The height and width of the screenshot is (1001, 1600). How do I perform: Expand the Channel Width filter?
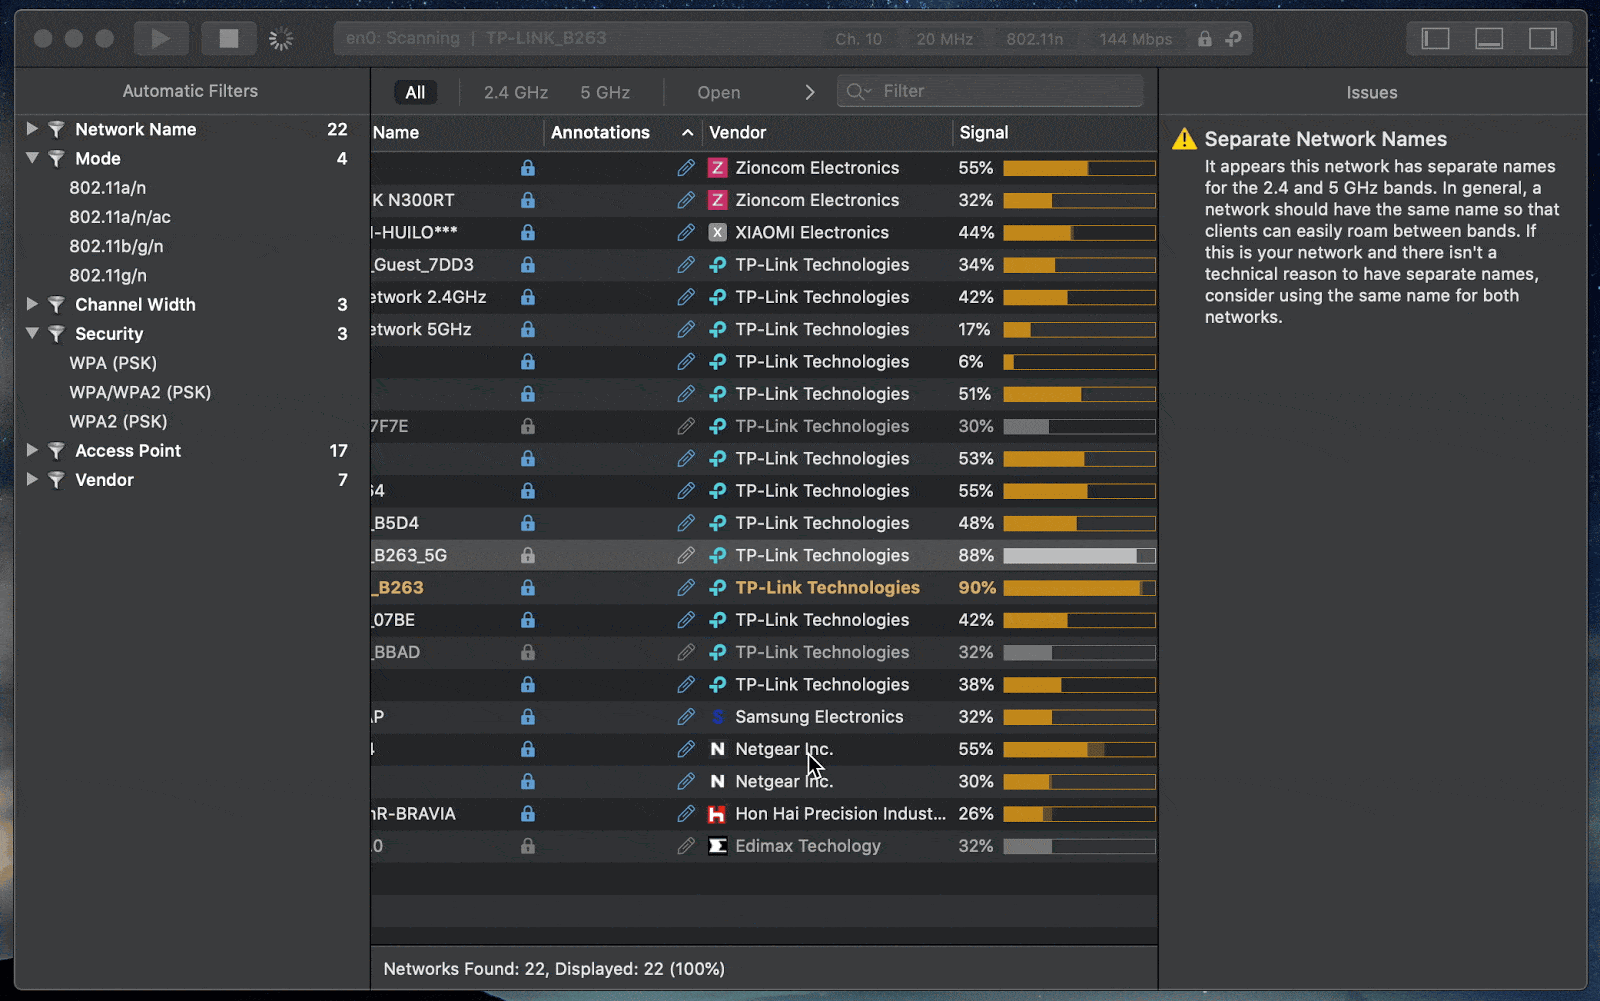click(x=32, y=304)
